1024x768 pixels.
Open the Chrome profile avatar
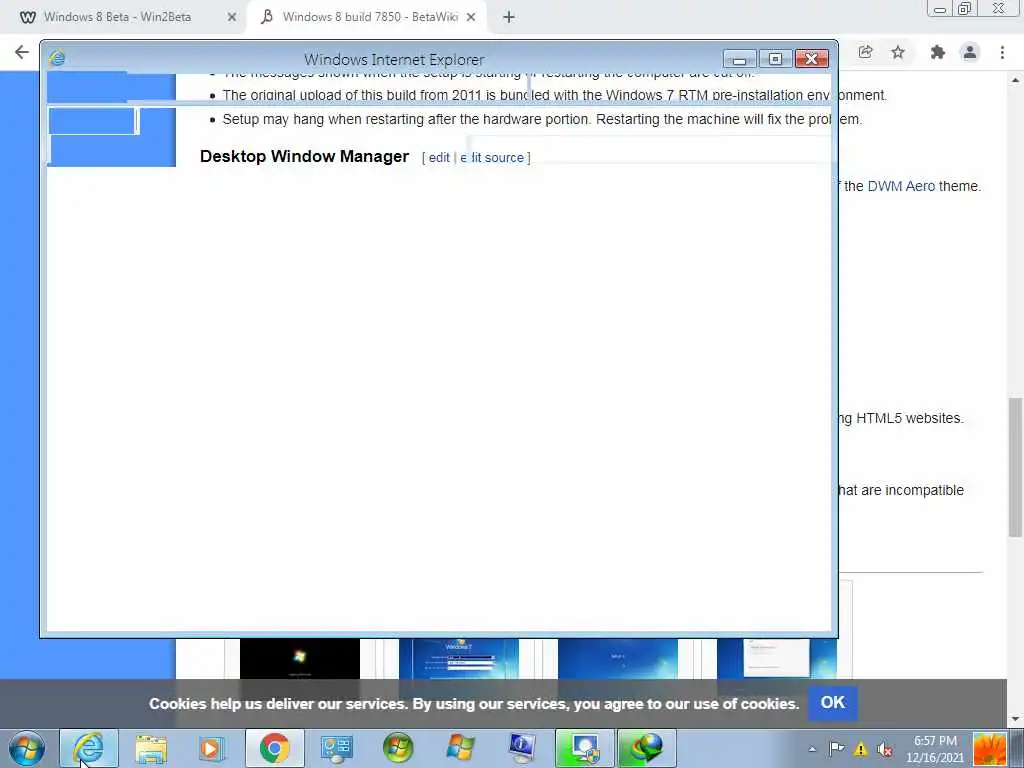click(x=970, y=52)
